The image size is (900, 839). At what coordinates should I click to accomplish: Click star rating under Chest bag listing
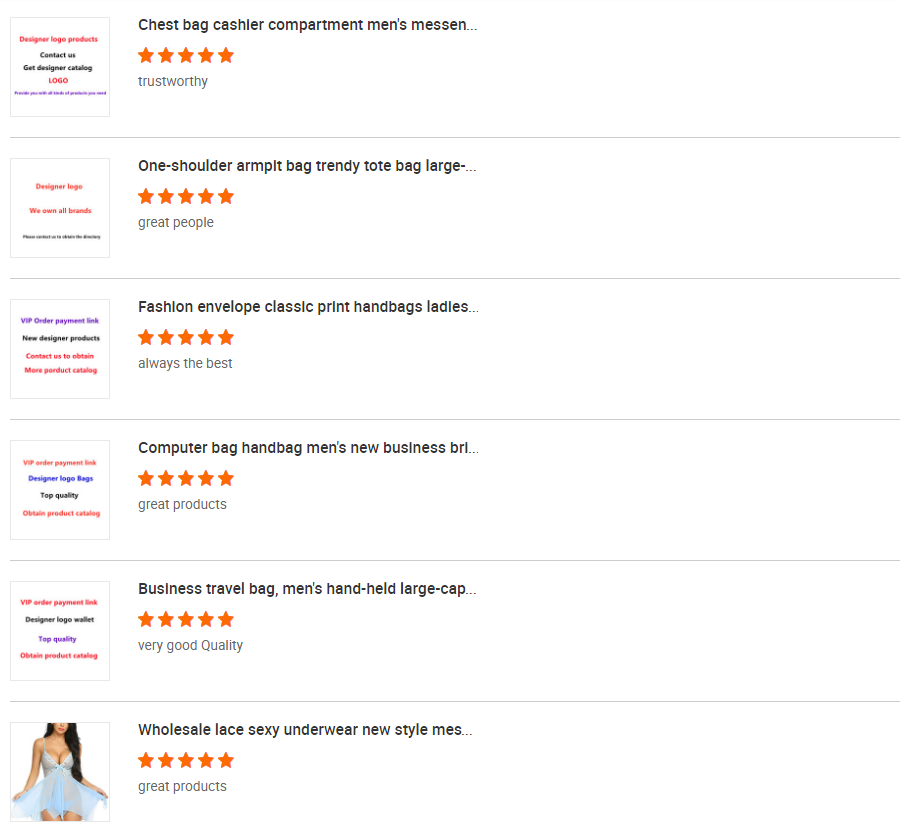[x=186, y=55]
